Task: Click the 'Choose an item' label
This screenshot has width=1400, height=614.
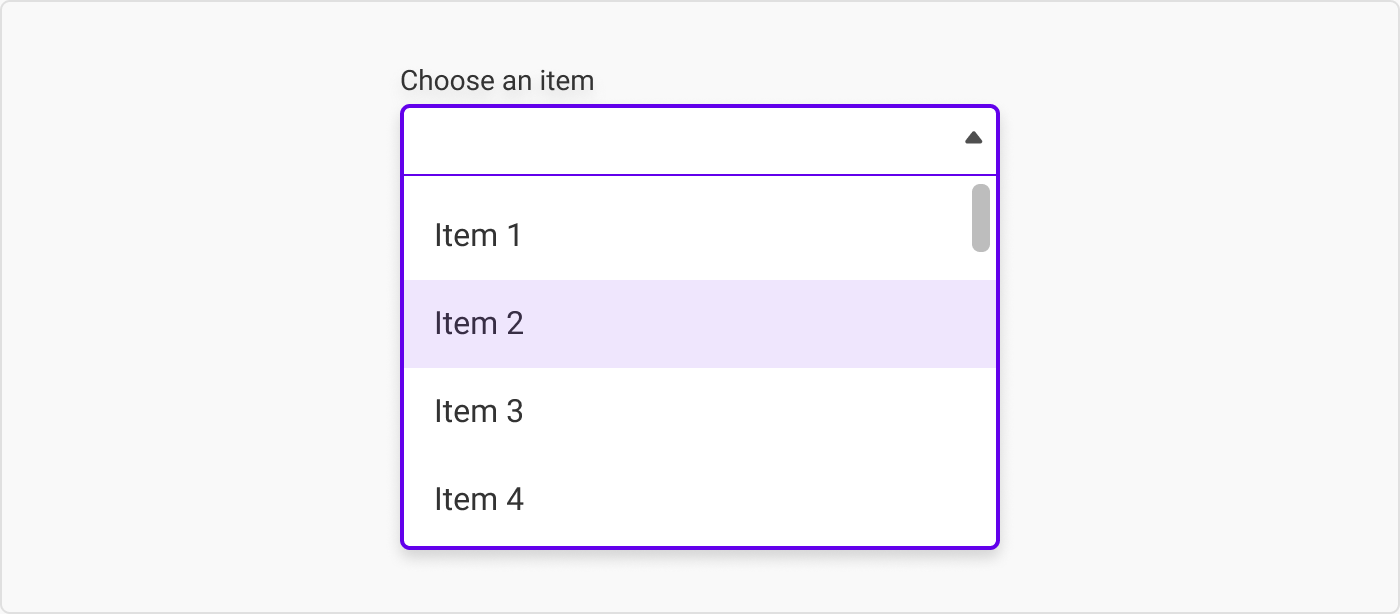Action: tap(497, 80)
